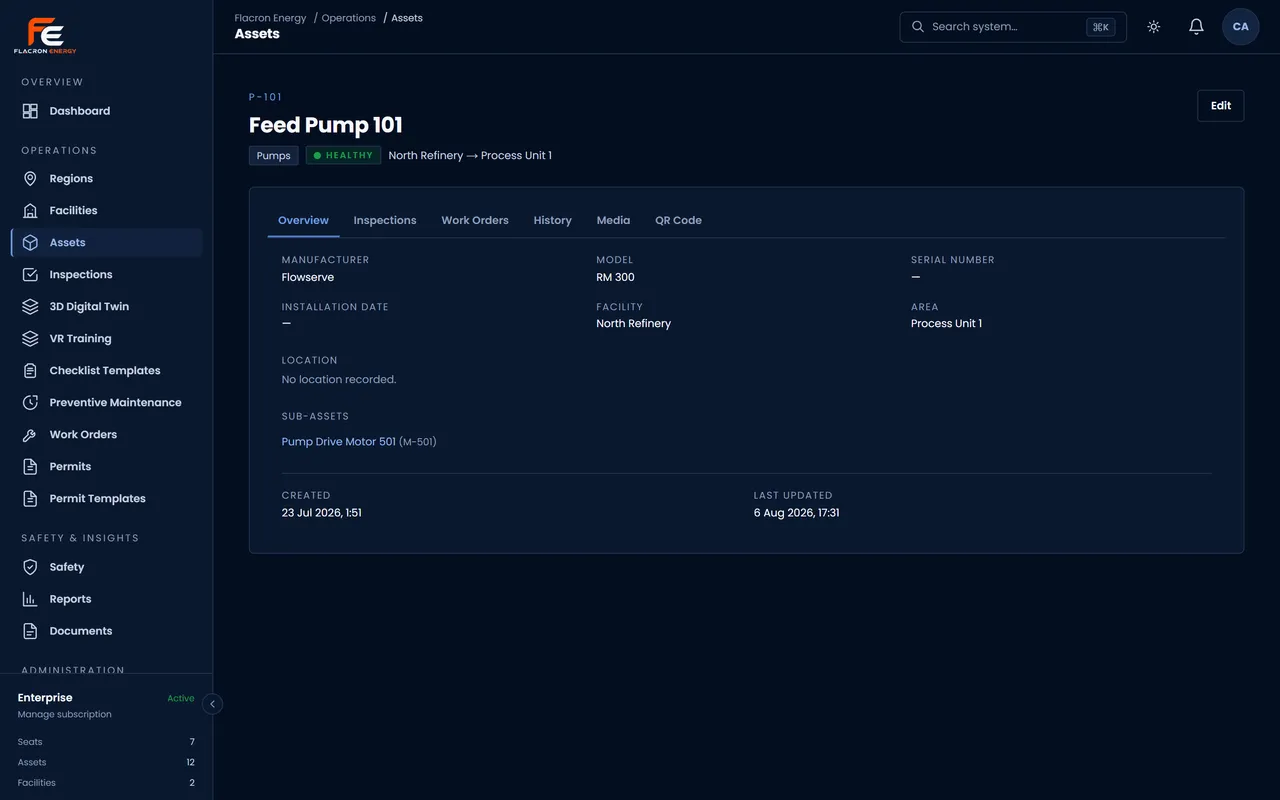Click the RM 300 model value
Image resolution: width=1280 pixels, height=800 pixels.
click(615, 277)
